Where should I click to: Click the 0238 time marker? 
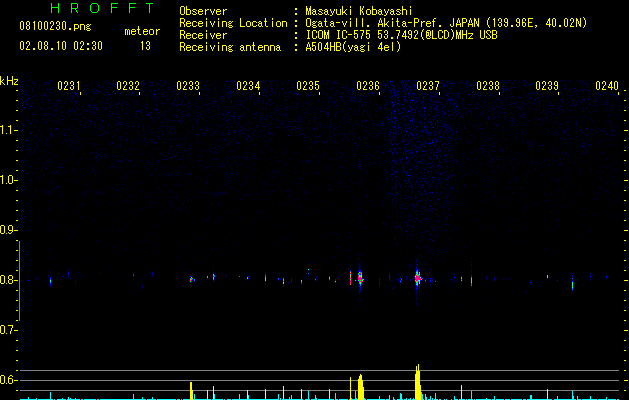pos(488,86)
